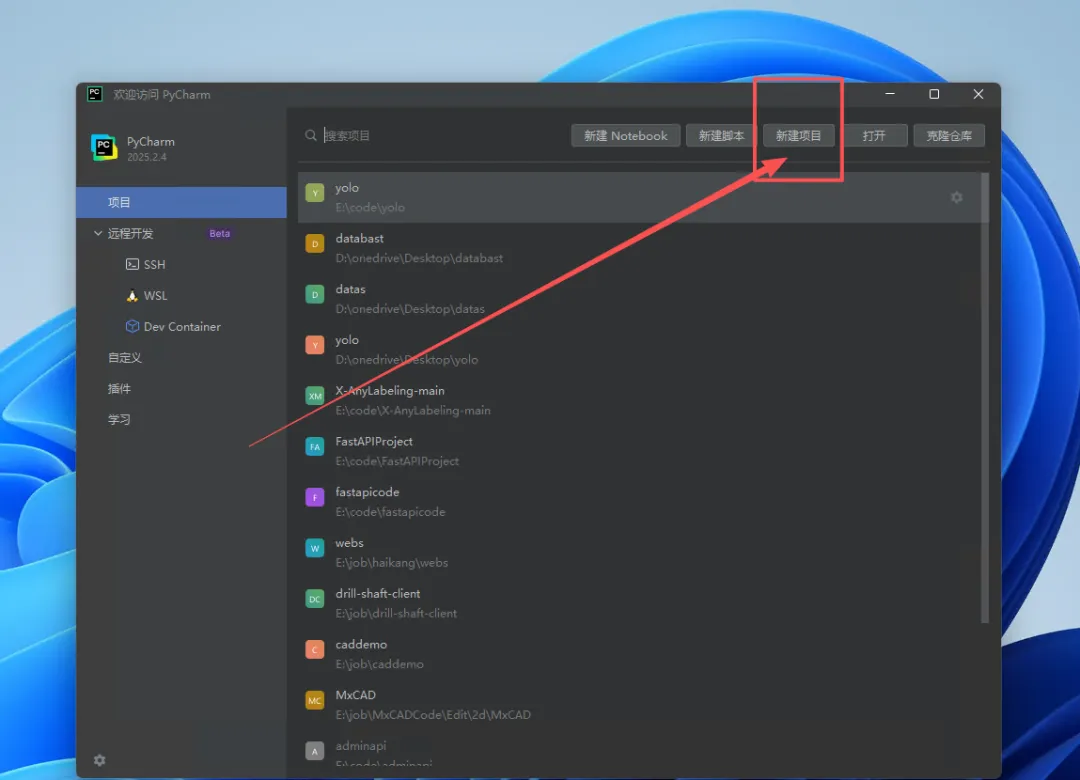Click the project list vertical scrollbar
The height and width of the screenshot is (780, 1080).
click(985, 398)
